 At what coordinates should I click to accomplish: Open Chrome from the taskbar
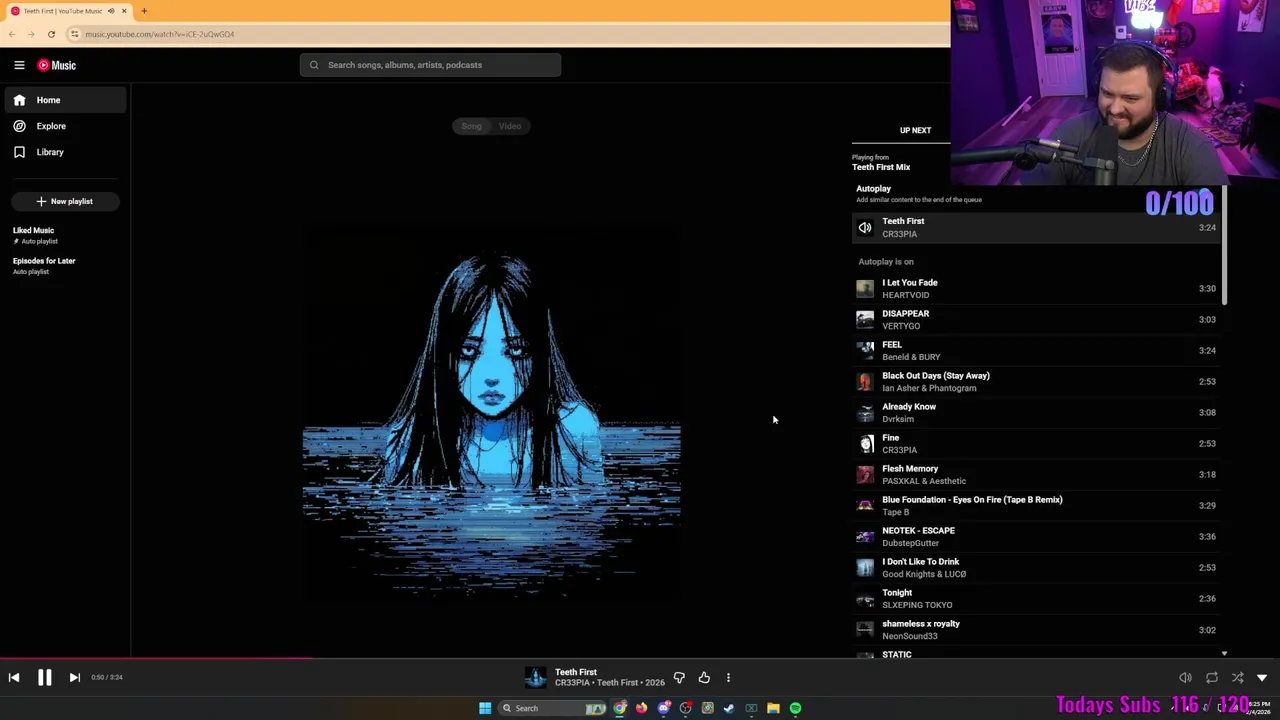tap(620, 708)
